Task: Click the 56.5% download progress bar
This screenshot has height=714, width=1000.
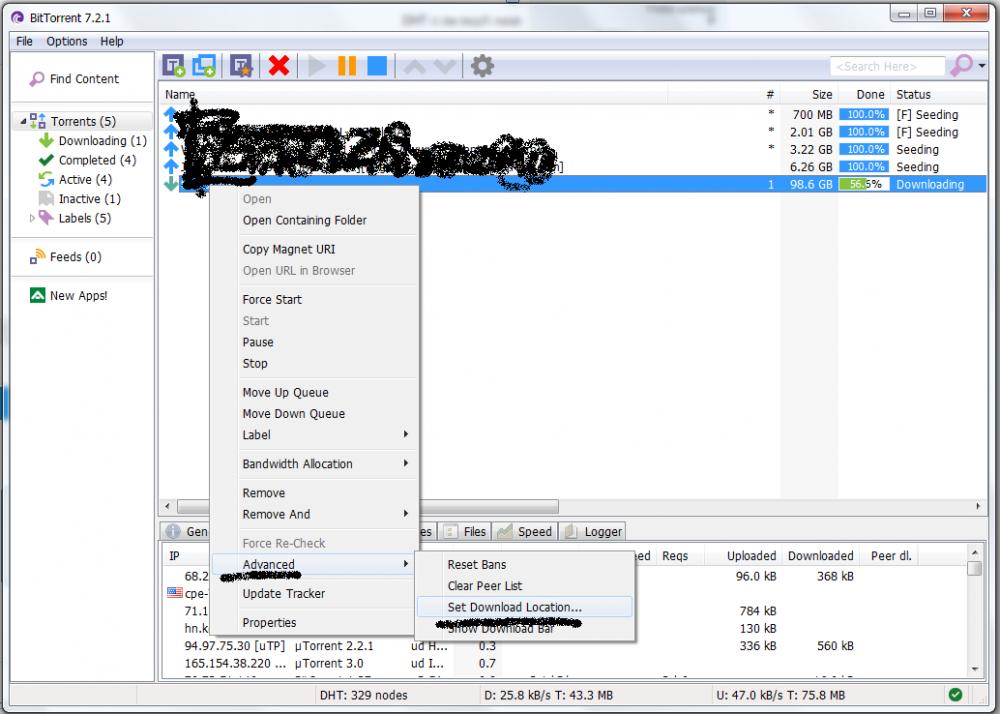Action: tap(863, 185)
